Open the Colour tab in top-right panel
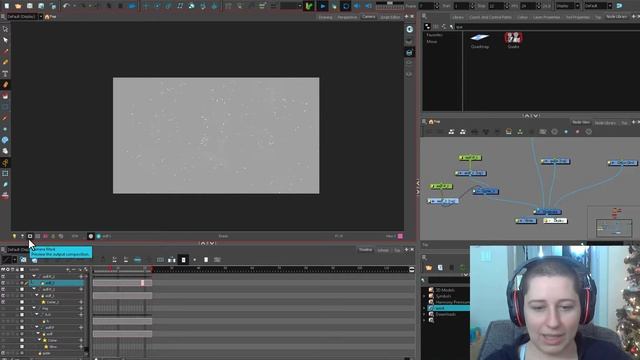Image resolution: width=640 pixels, height=360 pixels. 522,17
